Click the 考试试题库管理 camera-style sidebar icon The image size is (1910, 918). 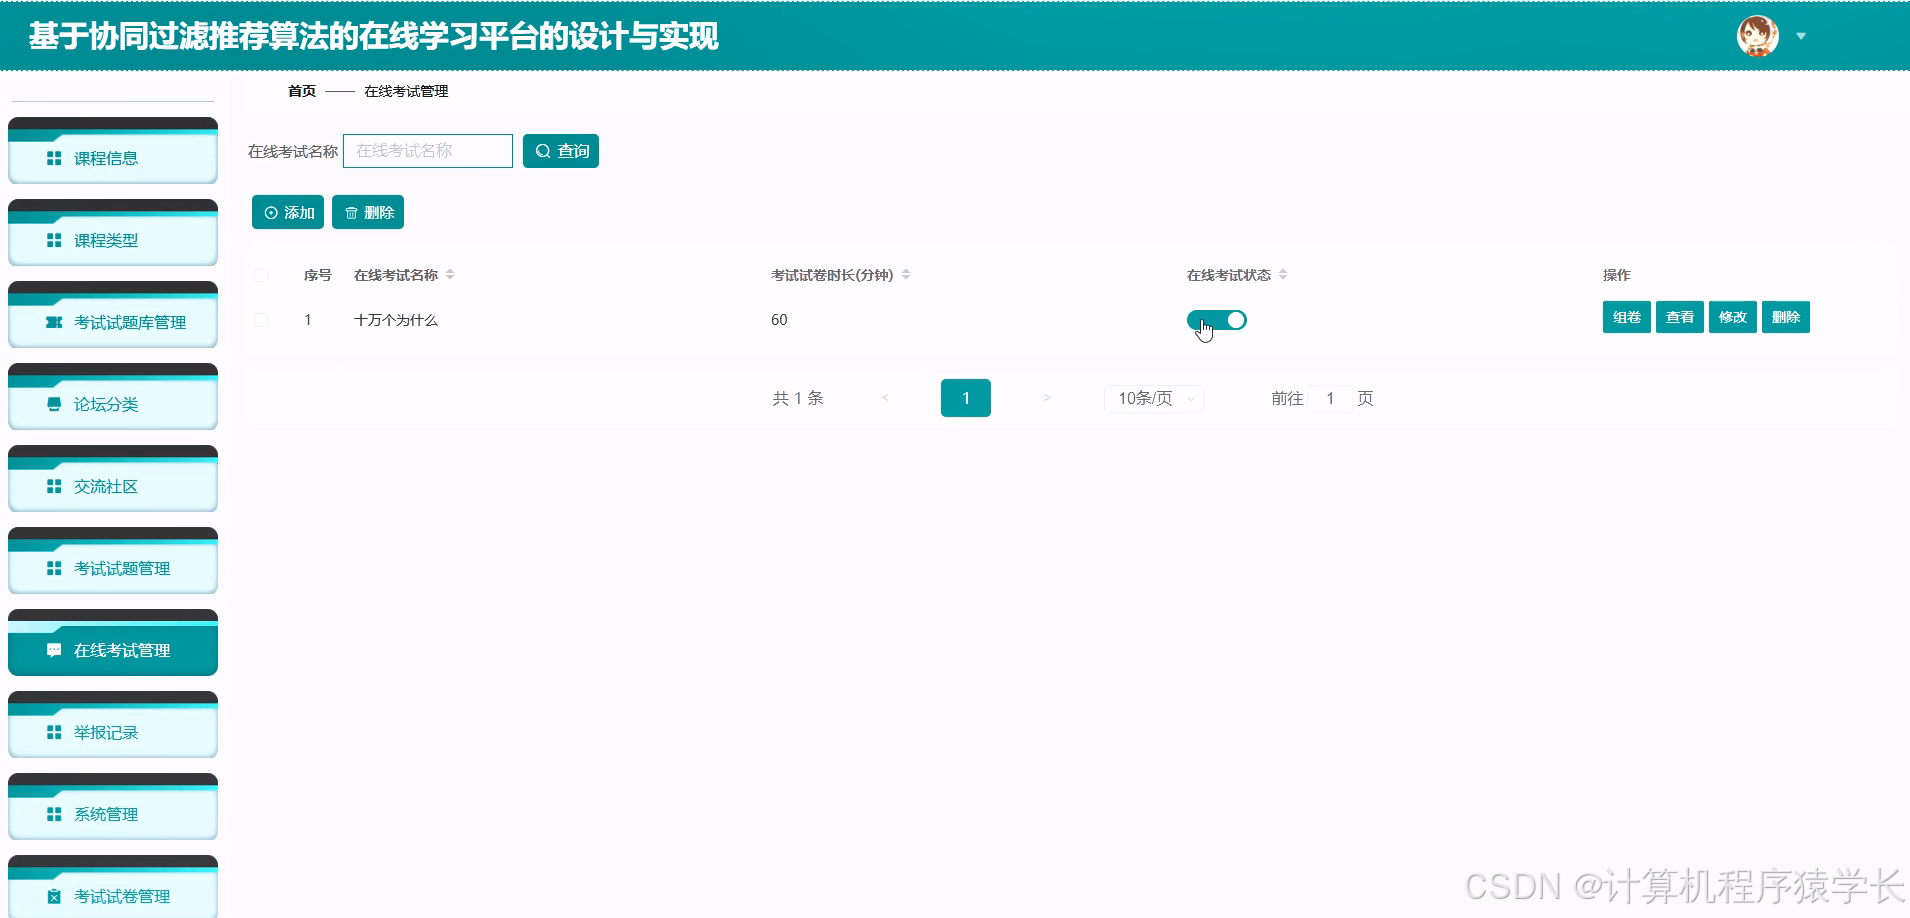pyautogui.click(x=53, y=322)
